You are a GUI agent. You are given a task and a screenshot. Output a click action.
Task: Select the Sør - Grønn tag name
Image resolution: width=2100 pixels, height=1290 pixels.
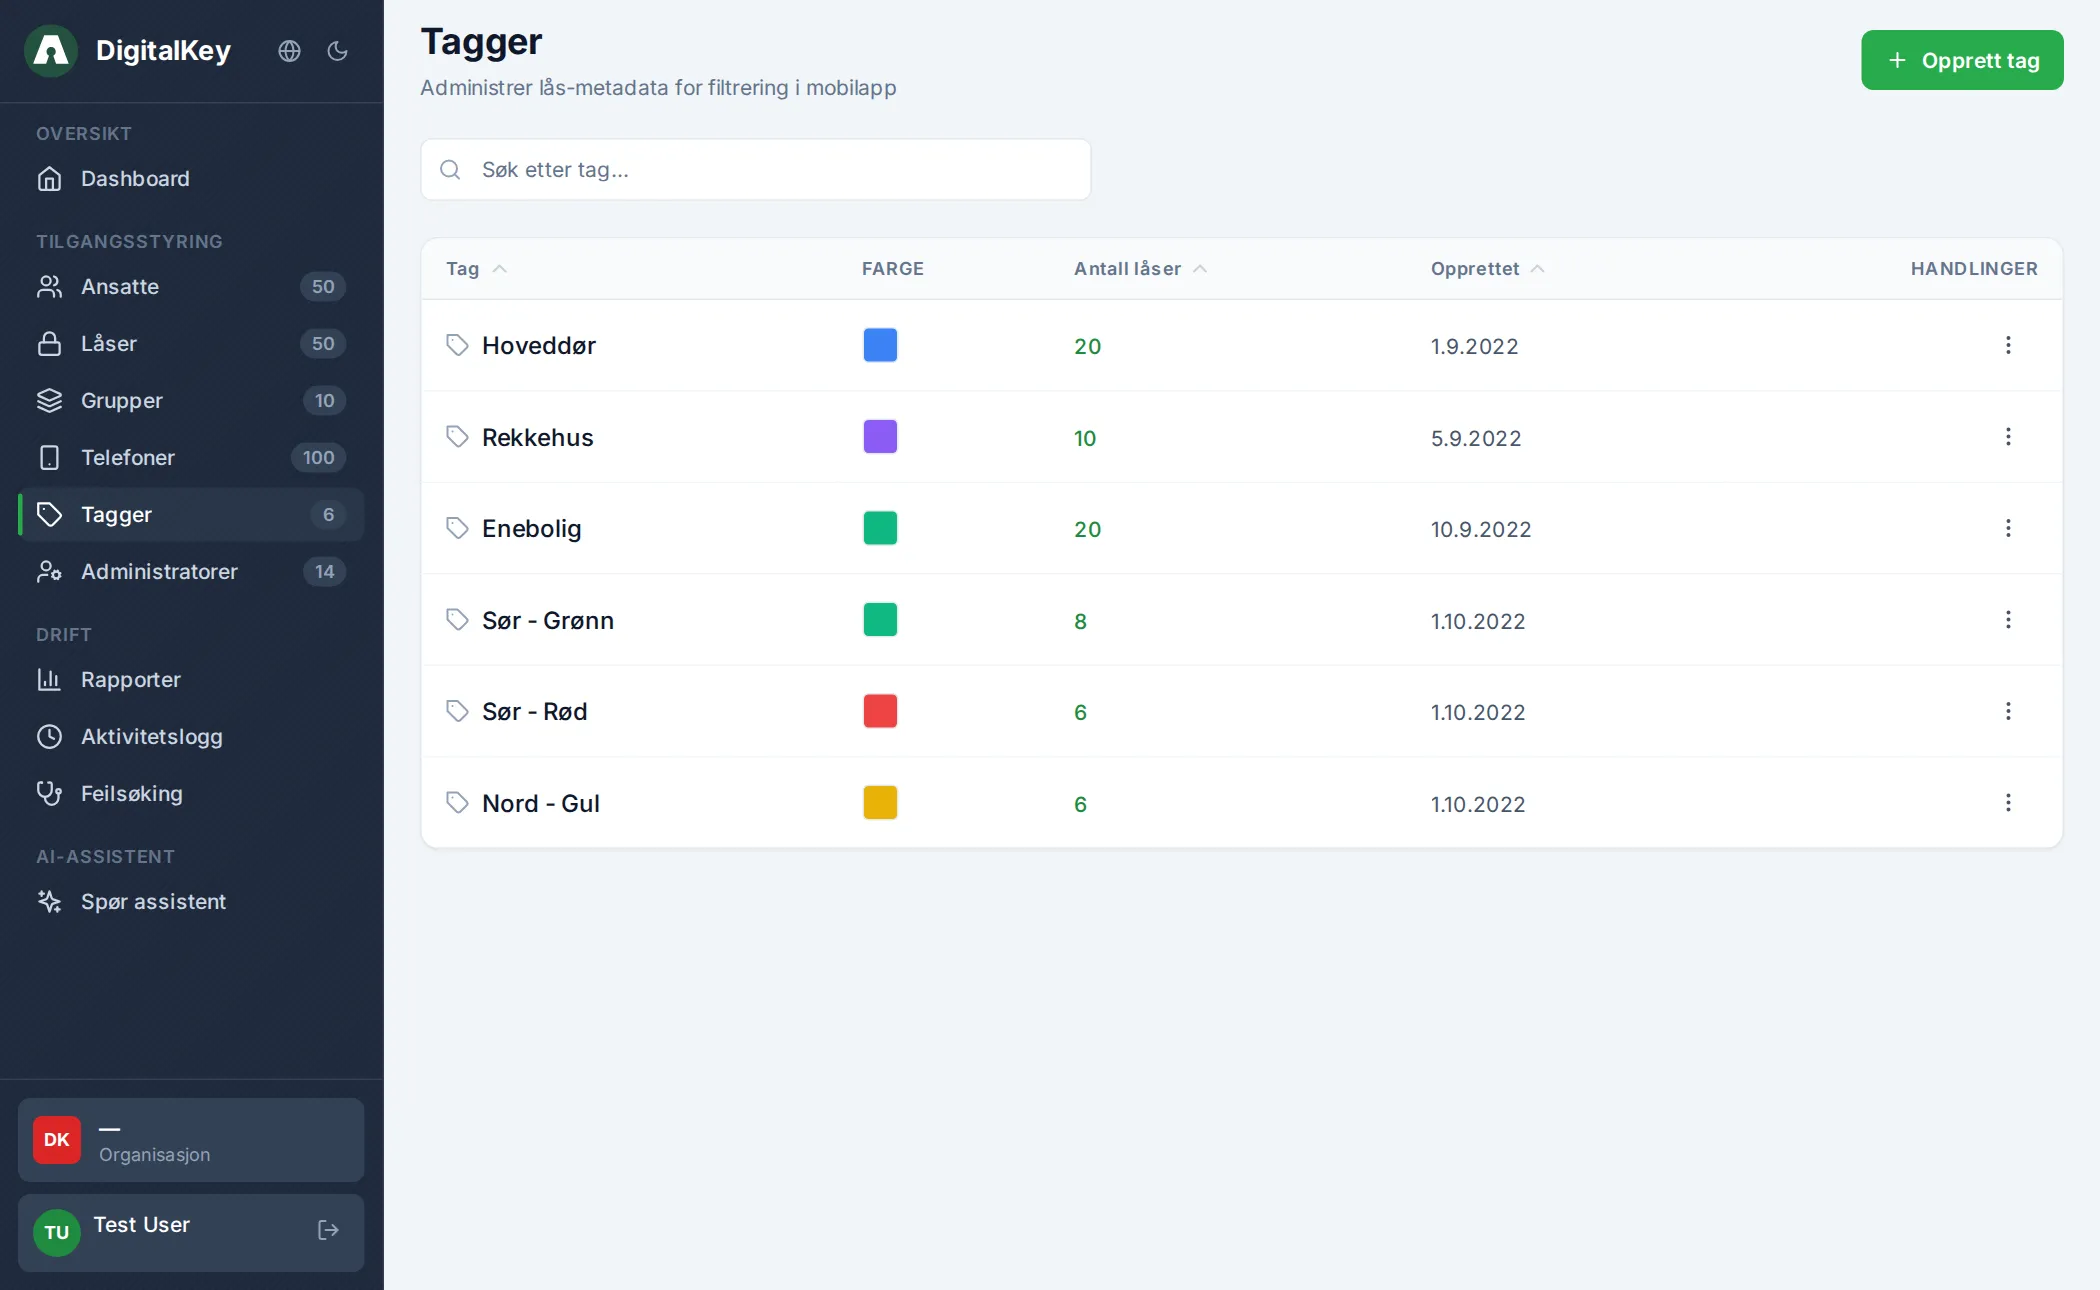pos(548,621)
